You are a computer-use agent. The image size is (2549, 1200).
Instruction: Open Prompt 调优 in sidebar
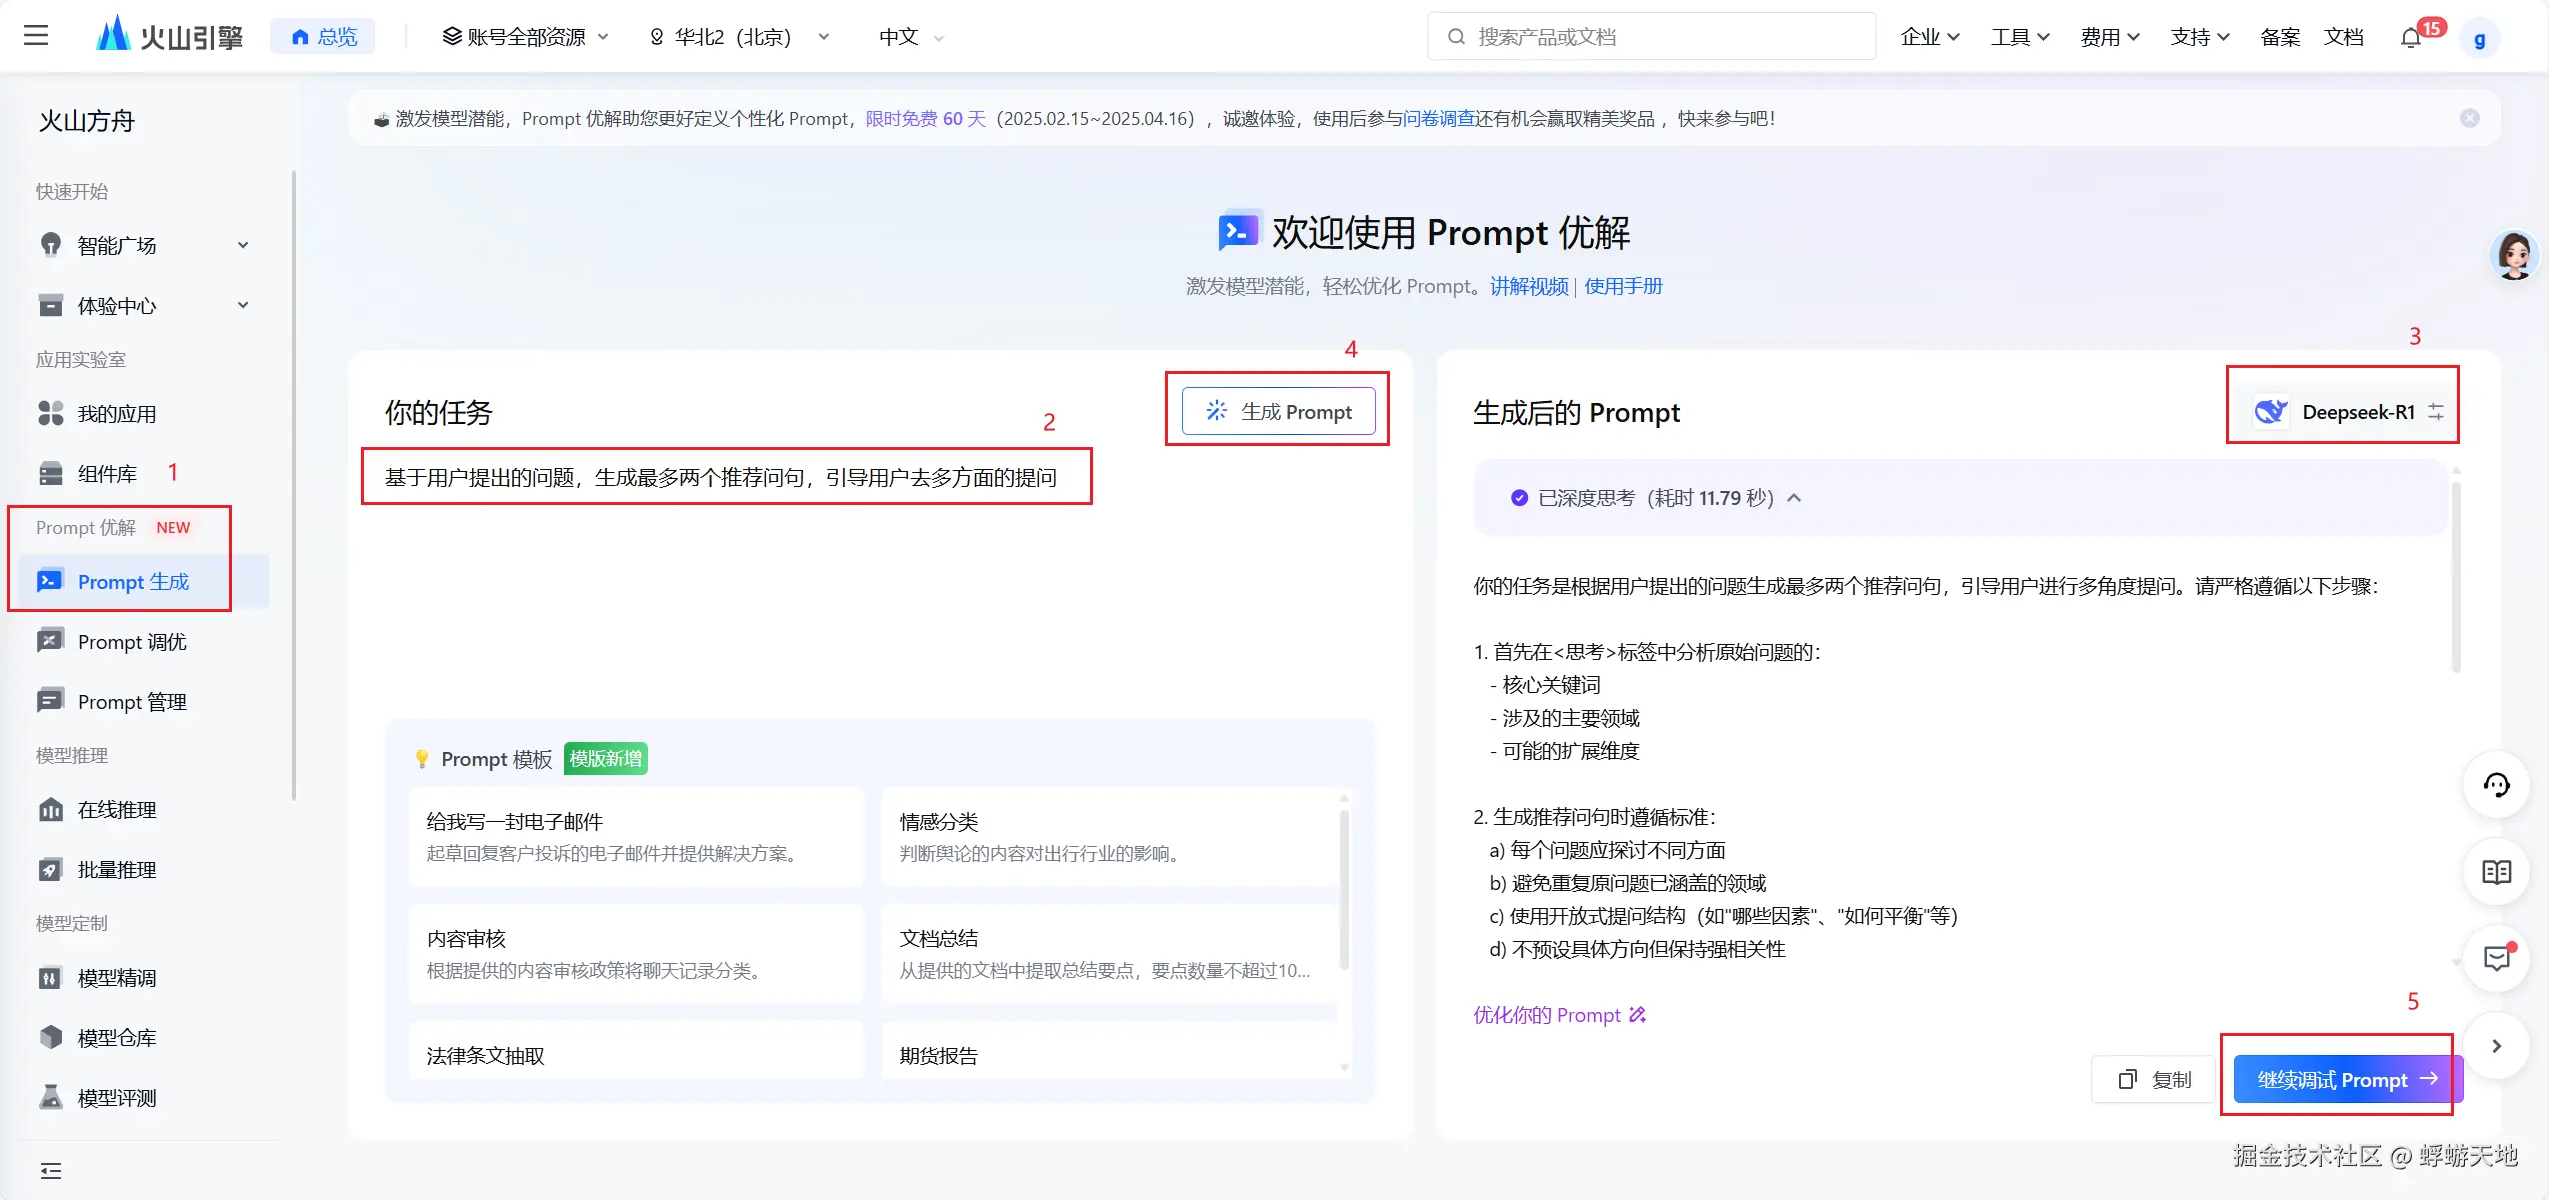pyautogui.click(x=132, y=642)
